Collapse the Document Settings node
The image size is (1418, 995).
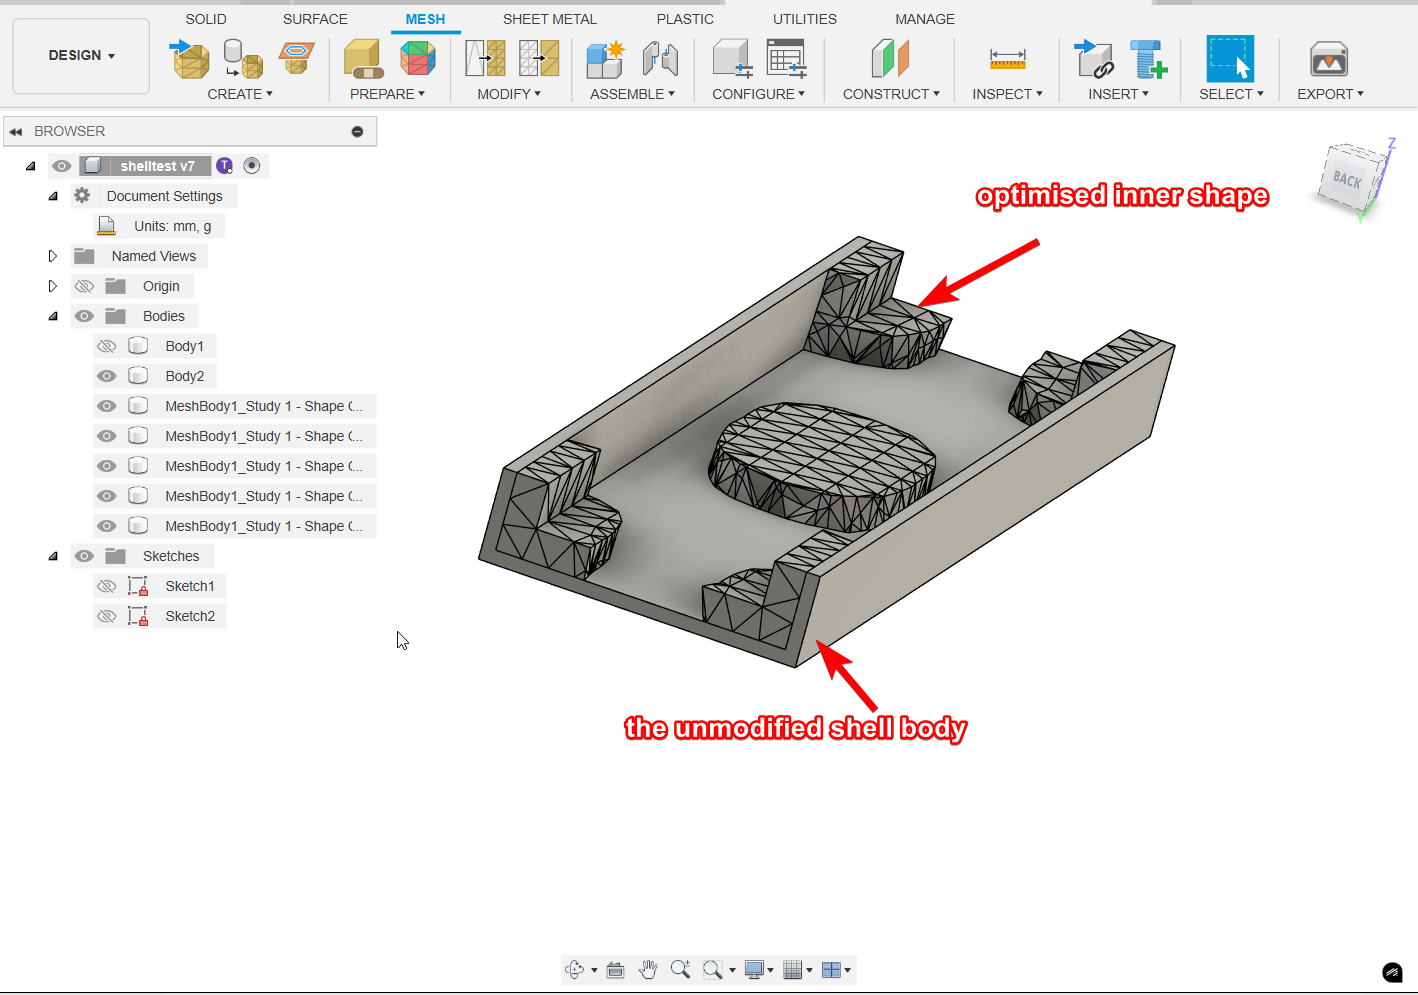[53, 196]
